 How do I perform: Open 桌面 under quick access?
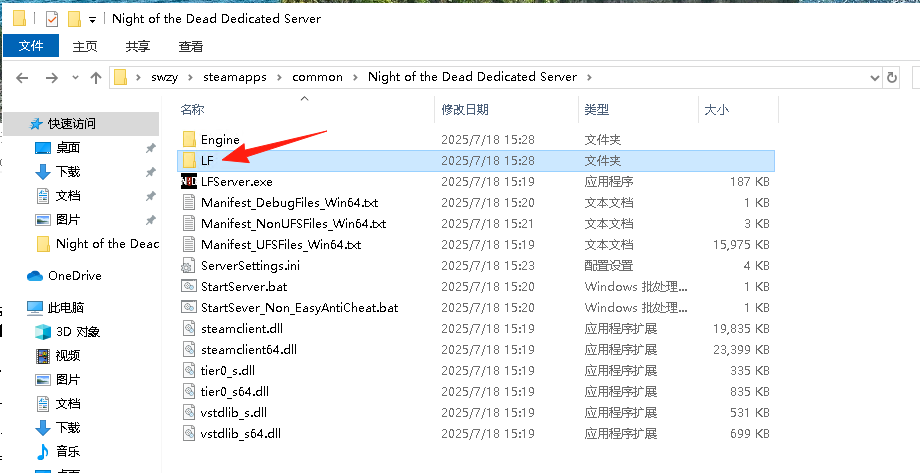tap(58, 148)
